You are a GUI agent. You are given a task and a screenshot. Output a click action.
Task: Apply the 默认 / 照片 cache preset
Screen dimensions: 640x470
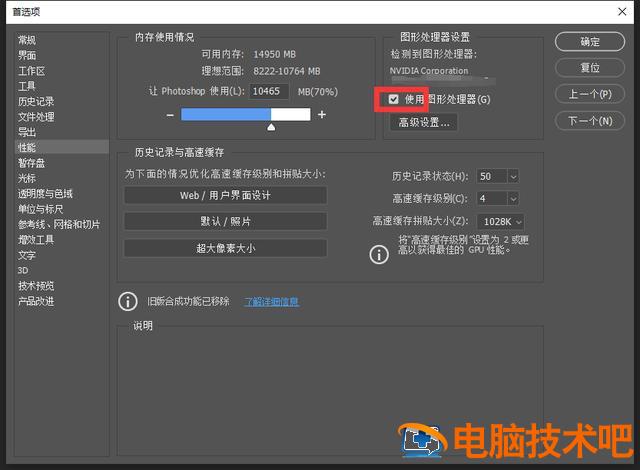225,222
